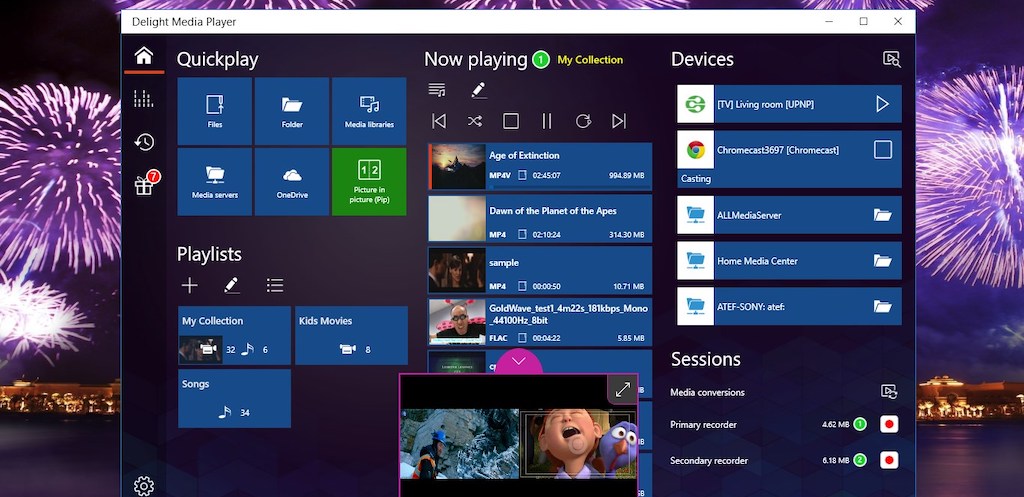Collapse the video preview with pink chevron

519,361
